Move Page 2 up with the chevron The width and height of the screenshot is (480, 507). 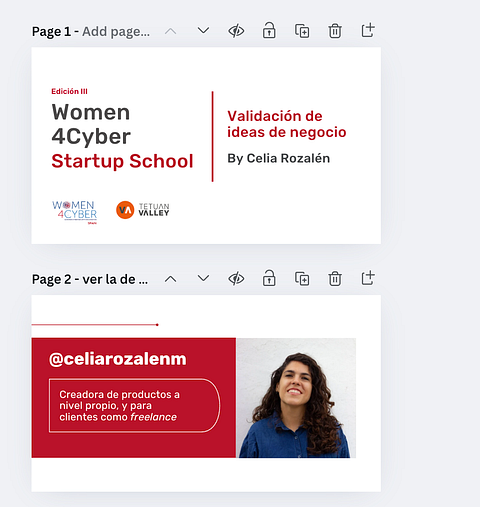170,279
